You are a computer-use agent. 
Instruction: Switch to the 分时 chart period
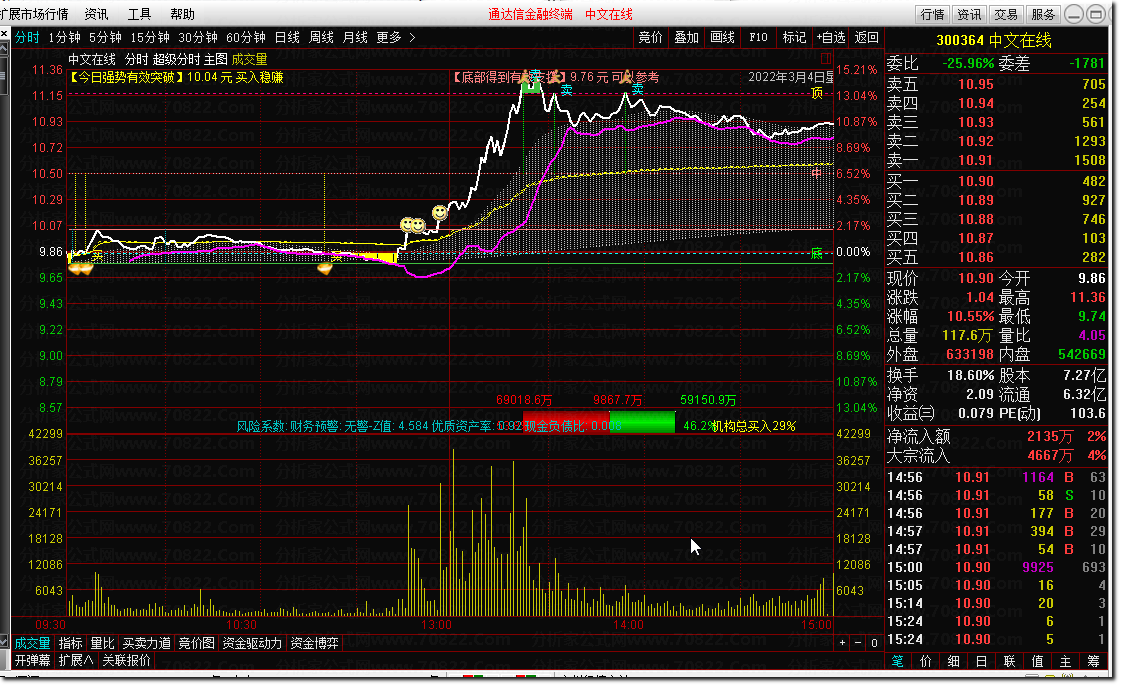tap(27, 37)
